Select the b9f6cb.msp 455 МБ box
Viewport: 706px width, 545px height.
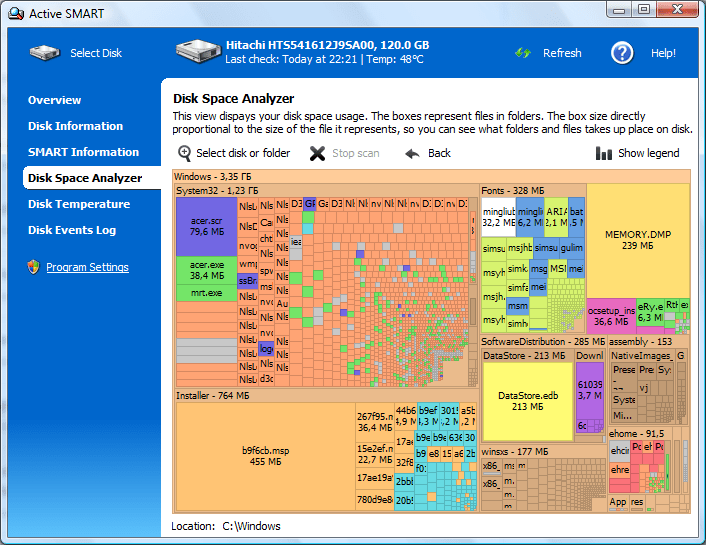[x=266, y=456]
